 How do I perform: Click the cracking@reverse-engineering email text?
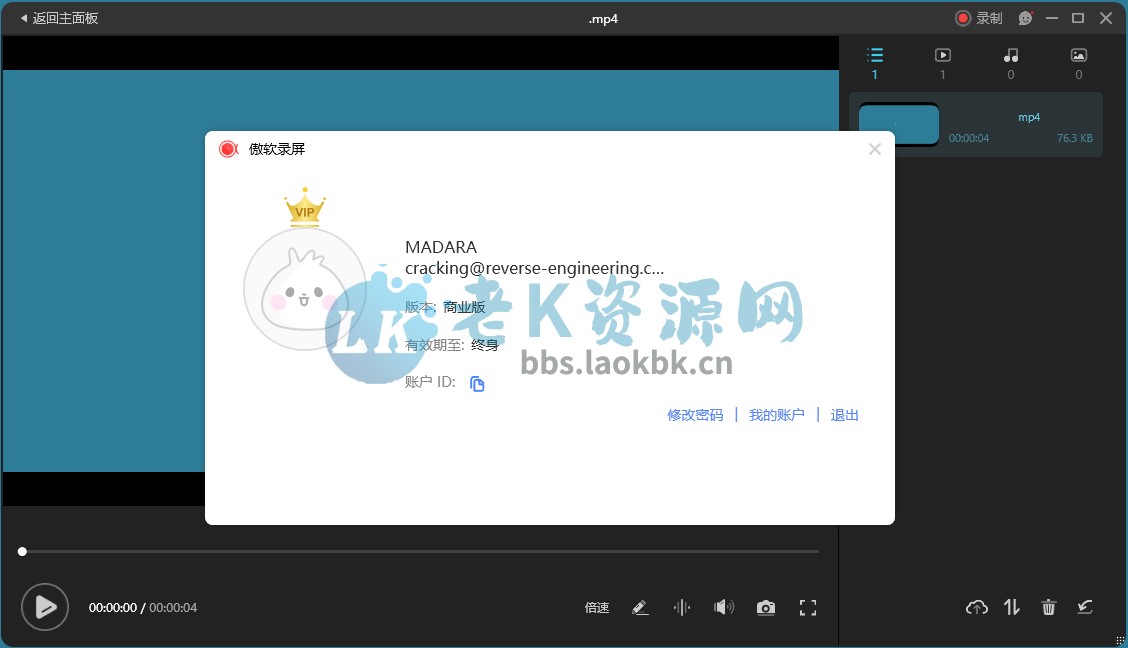[x=535, y=268]
